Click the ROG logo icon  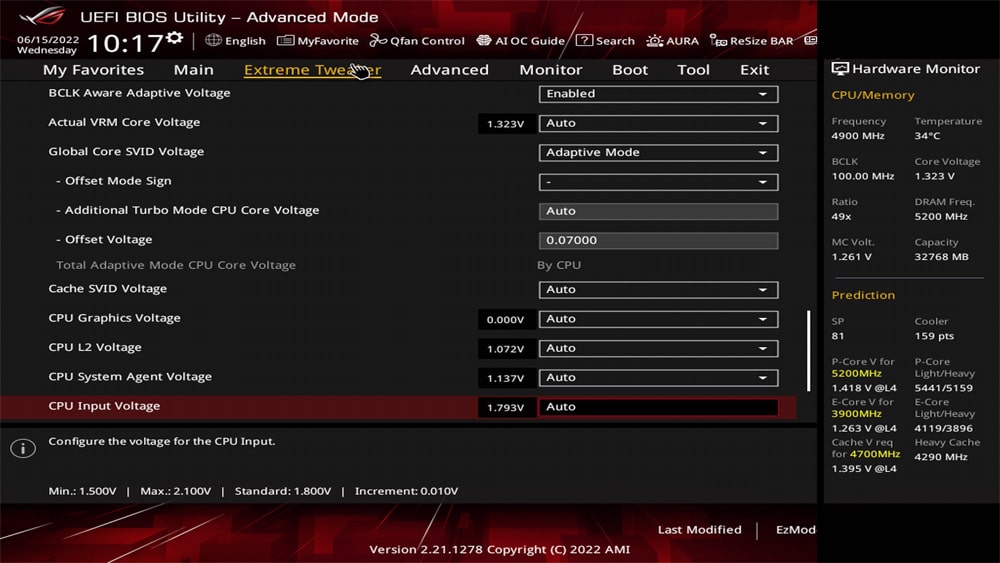click(43, 16)
